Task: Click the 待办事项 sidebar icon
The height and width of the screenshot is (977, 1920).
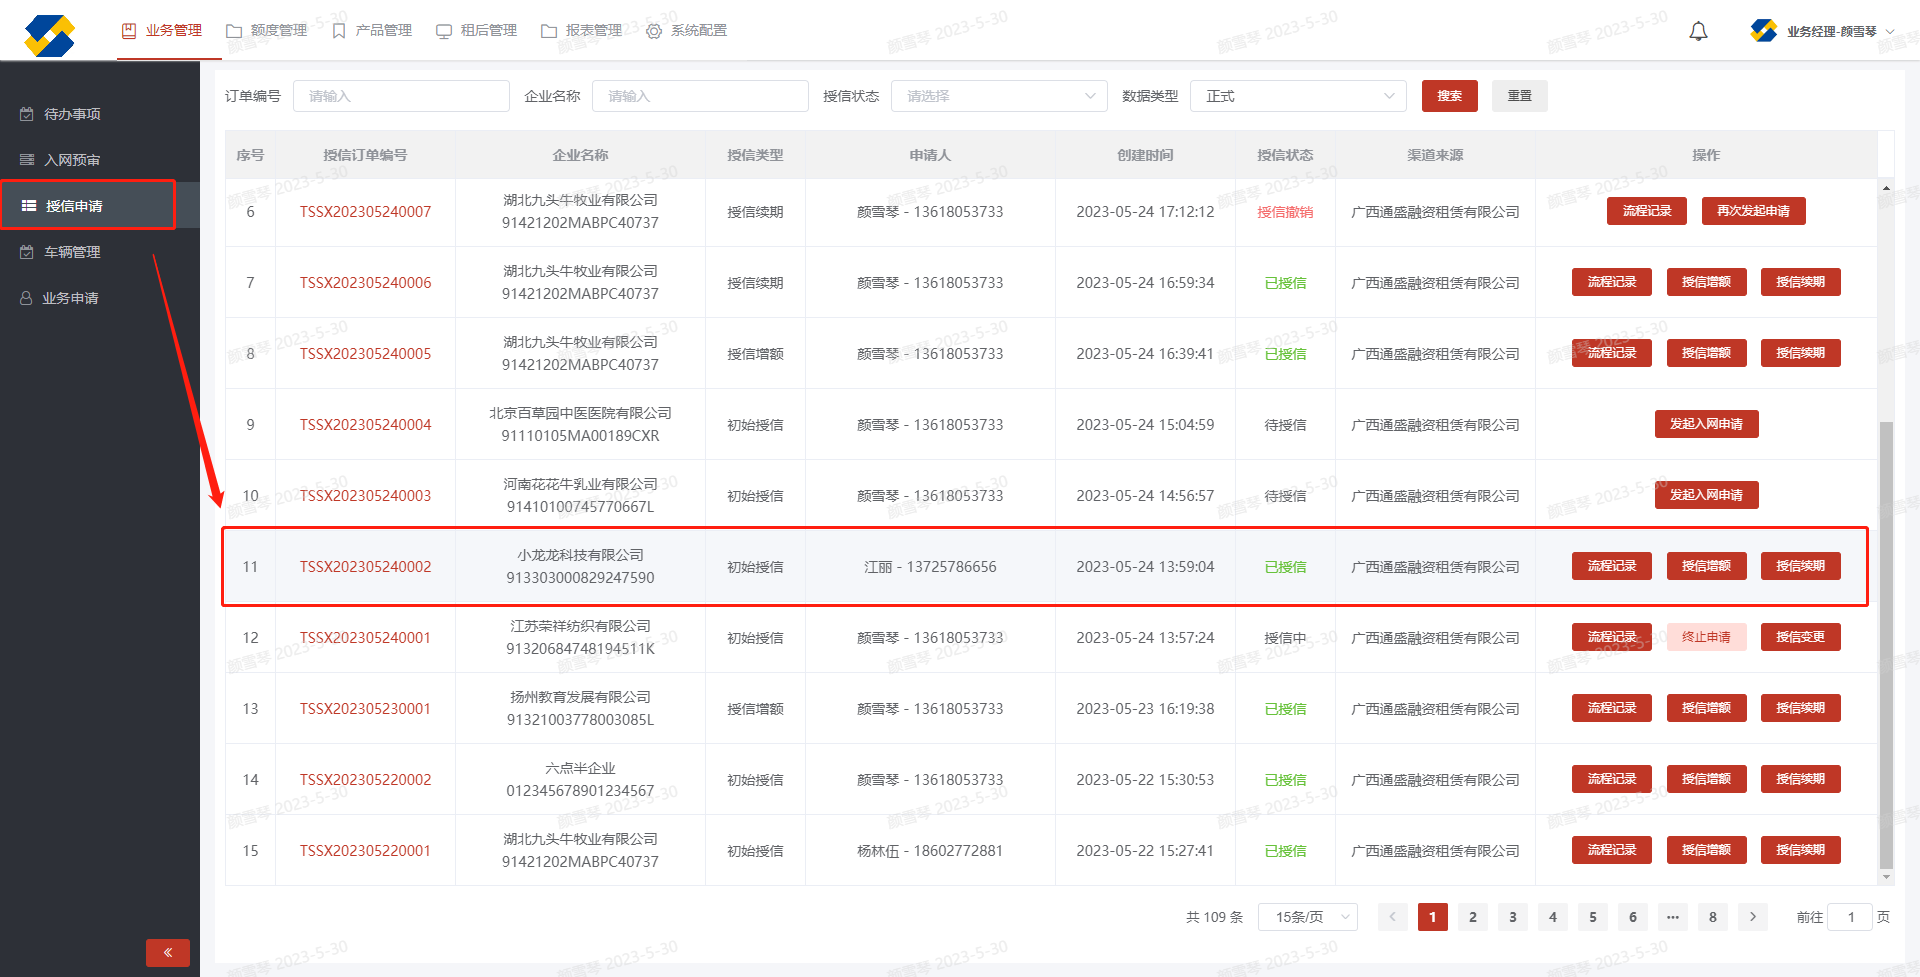Action: [x=27, y=114]
